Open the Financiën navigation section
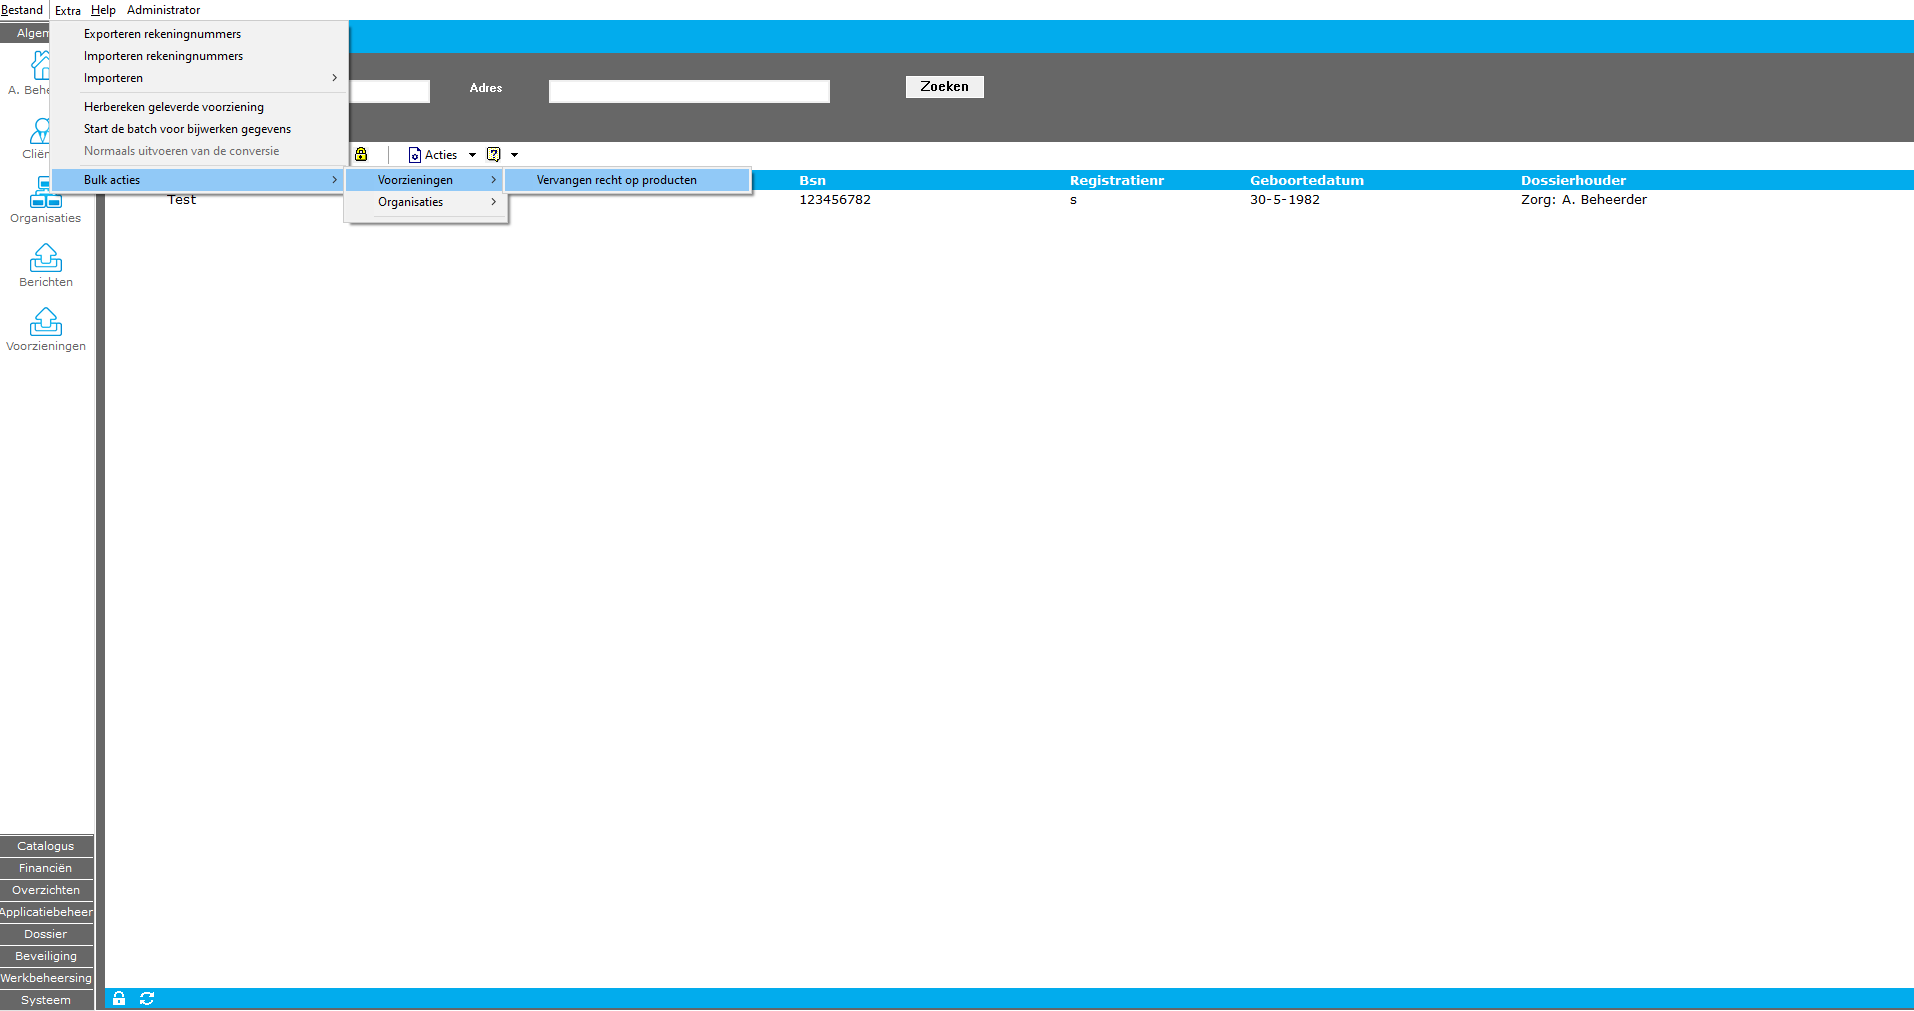 46,868
